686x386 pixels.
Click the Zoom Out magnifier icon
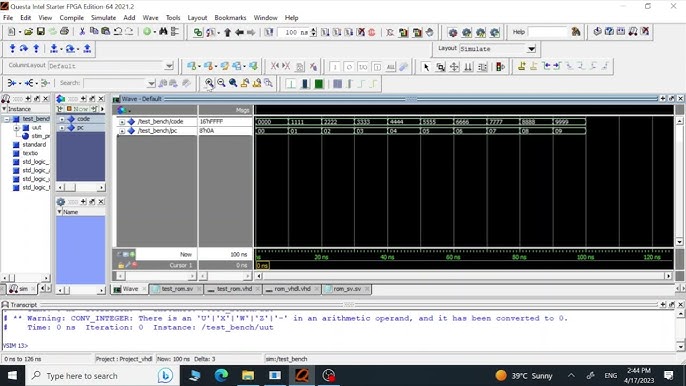tap(221, 83)
